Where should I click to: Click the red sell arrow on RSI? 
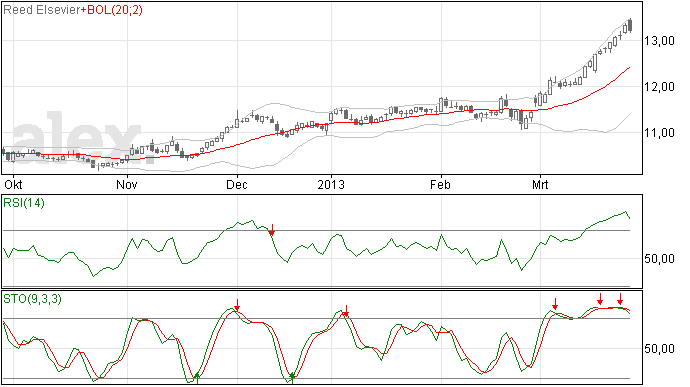coord(272,230)
